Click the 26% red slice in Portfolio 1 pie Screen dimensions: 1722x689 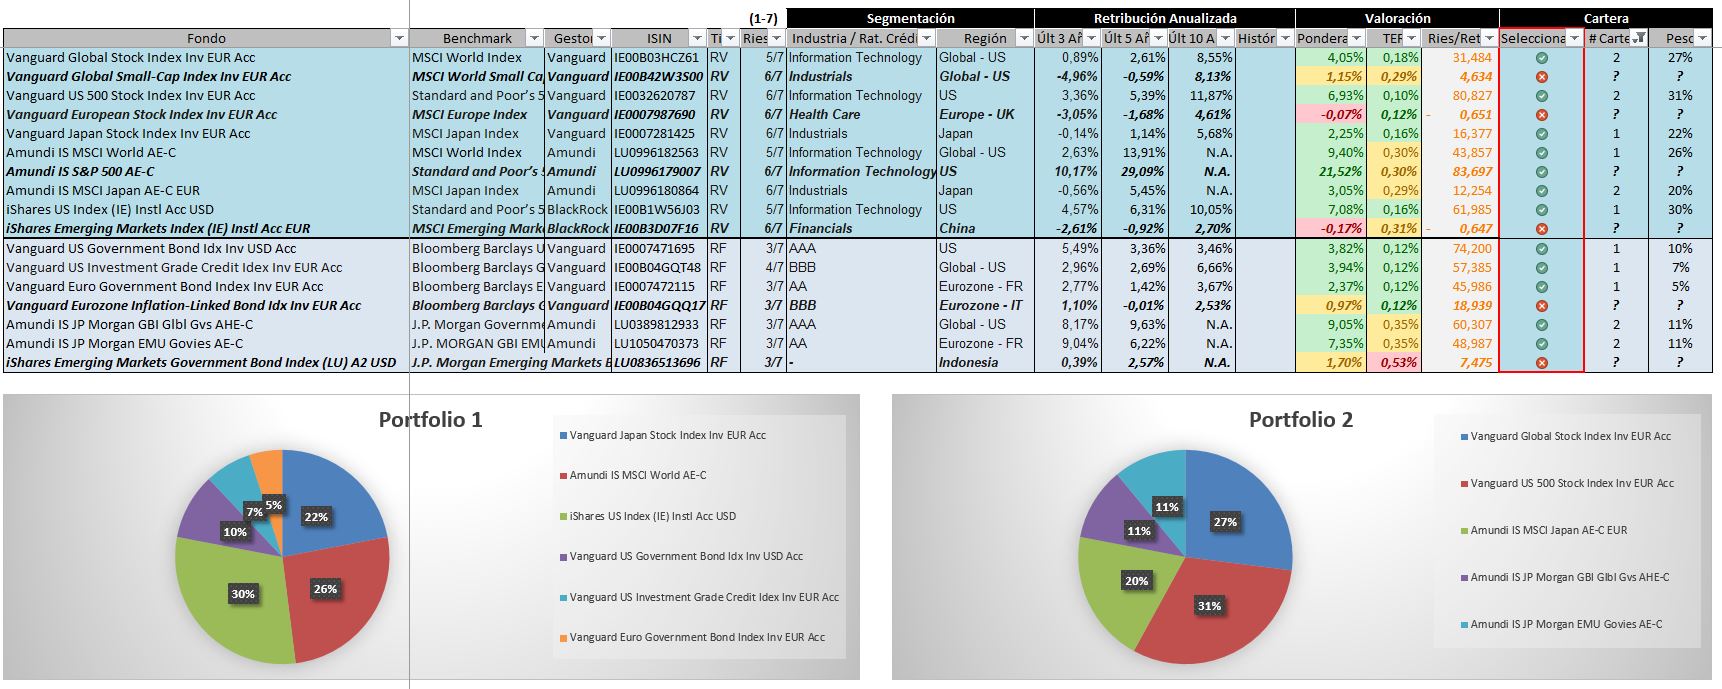(335, 600)
